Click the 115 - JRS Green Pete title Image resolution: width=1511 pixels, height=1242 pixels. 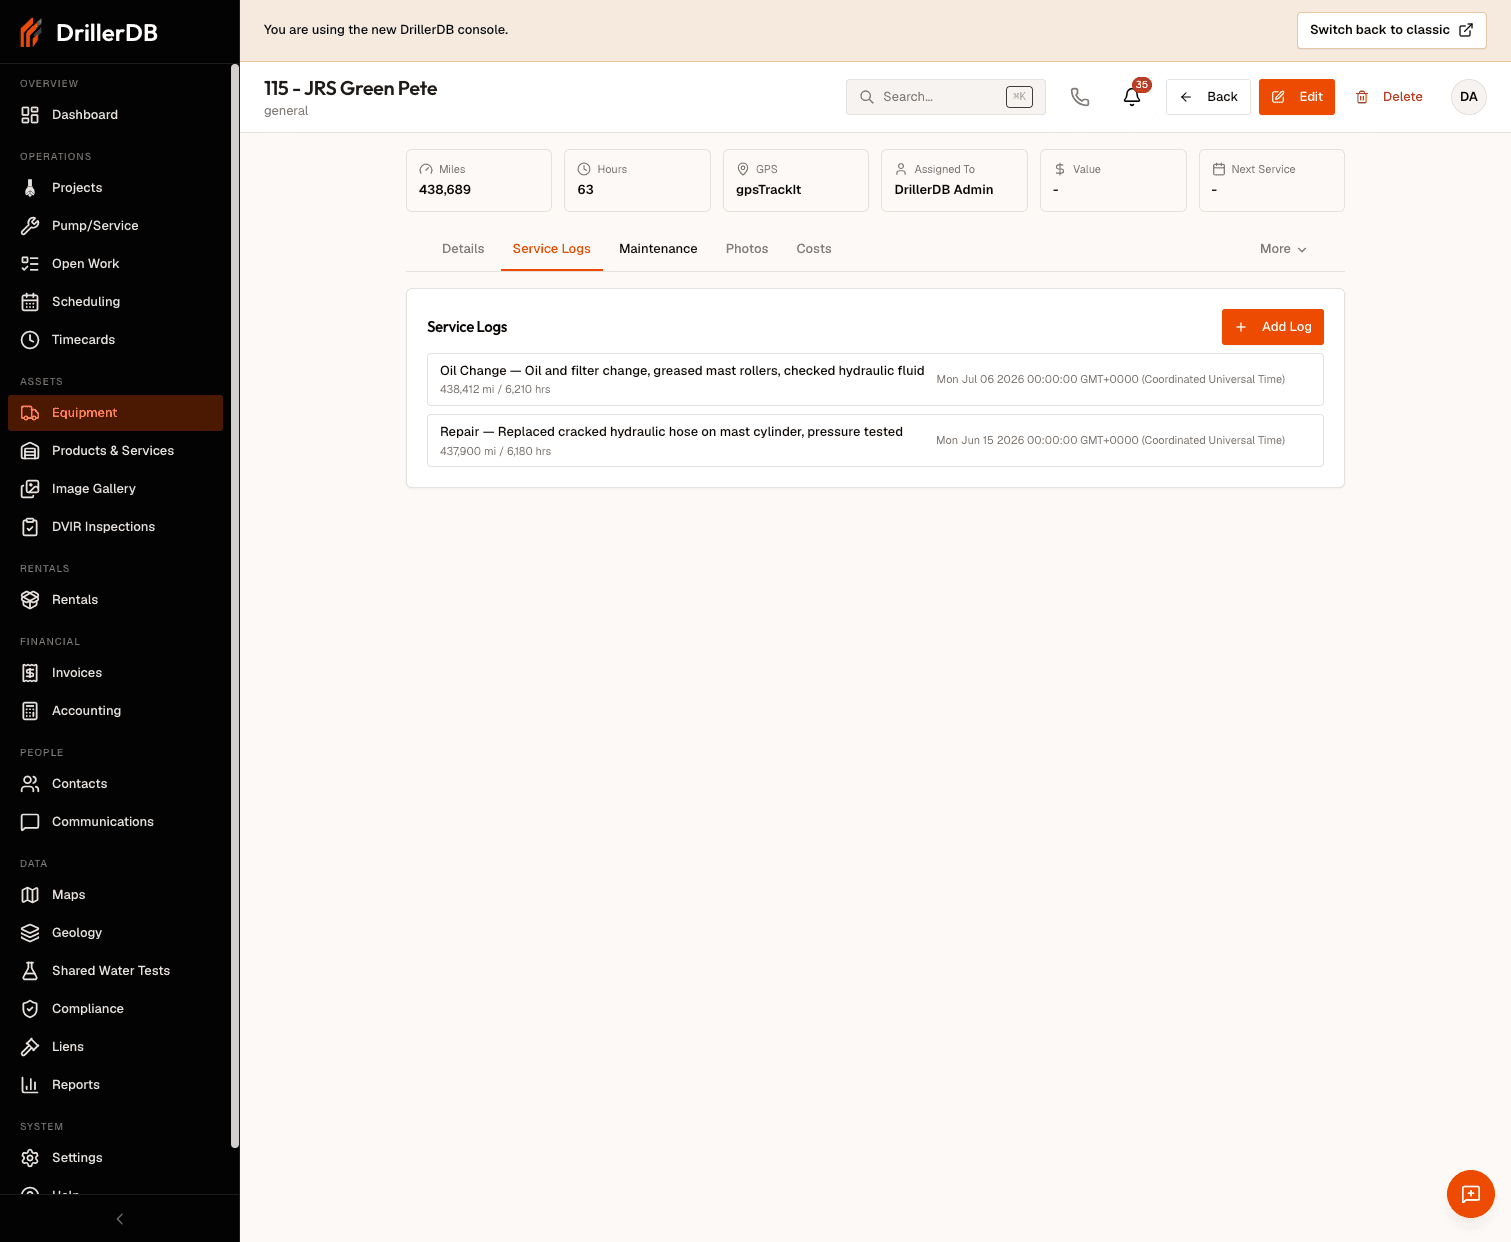[x=350, y=88]
